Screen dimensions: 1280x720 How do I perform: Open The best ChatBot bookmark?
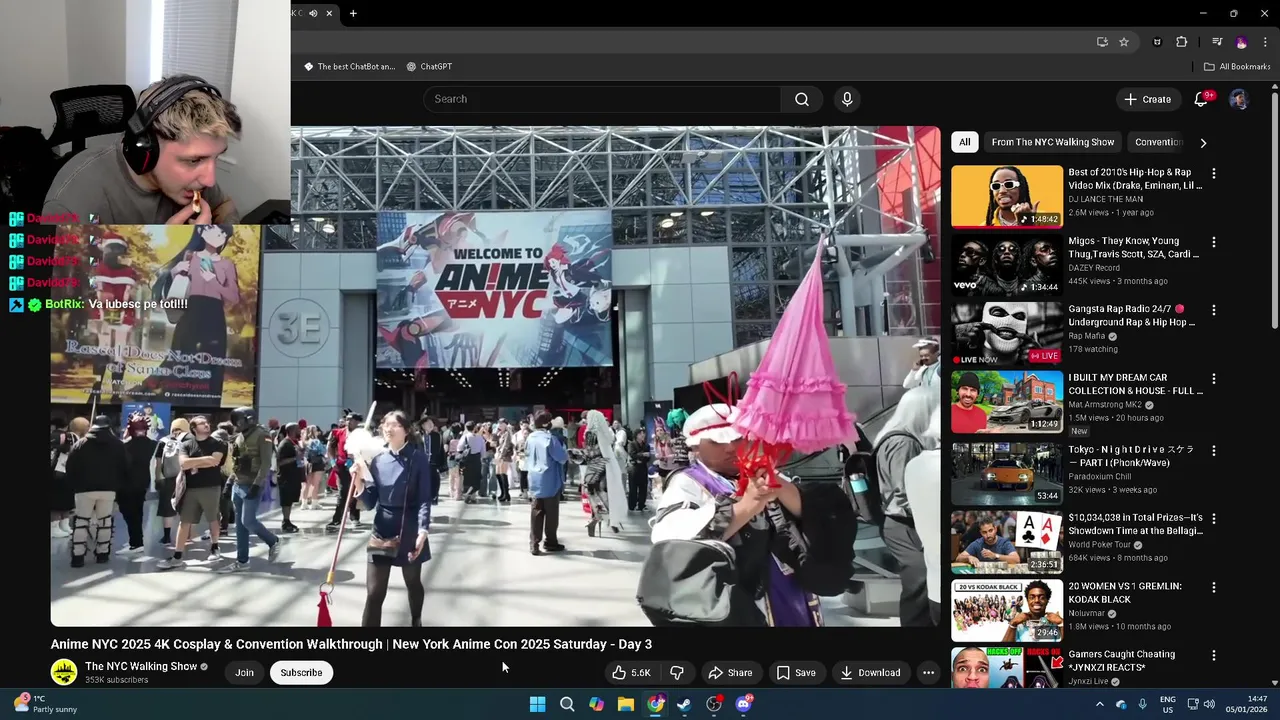click(349, 67)
